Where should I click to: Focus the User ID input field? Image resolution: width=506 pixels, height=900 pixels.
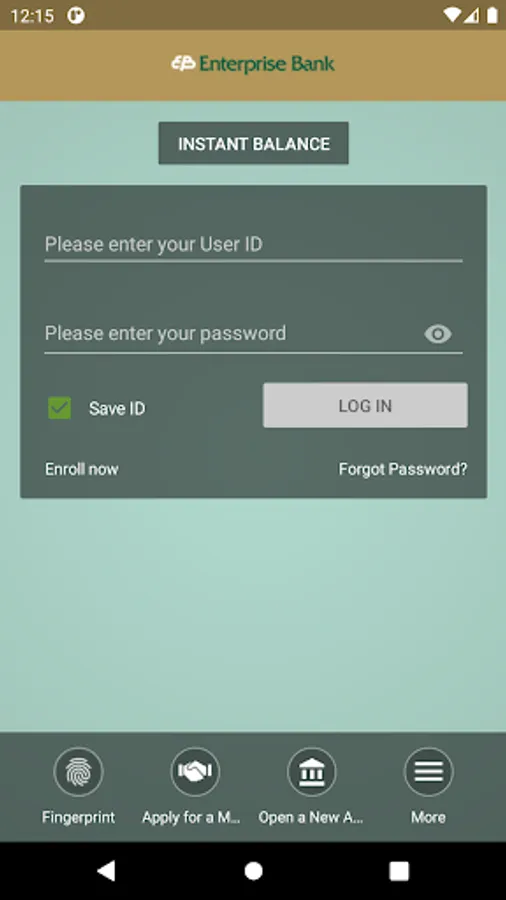point(254,245)
